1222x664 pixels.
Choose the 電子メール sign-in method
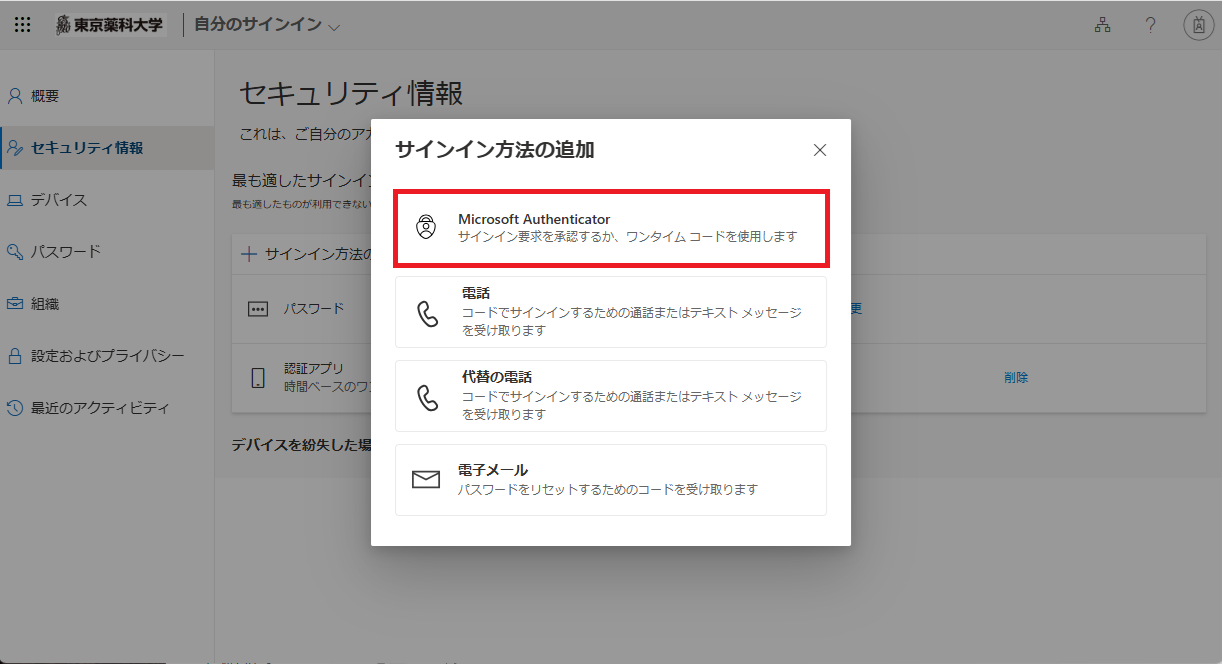tap(610, 479)
